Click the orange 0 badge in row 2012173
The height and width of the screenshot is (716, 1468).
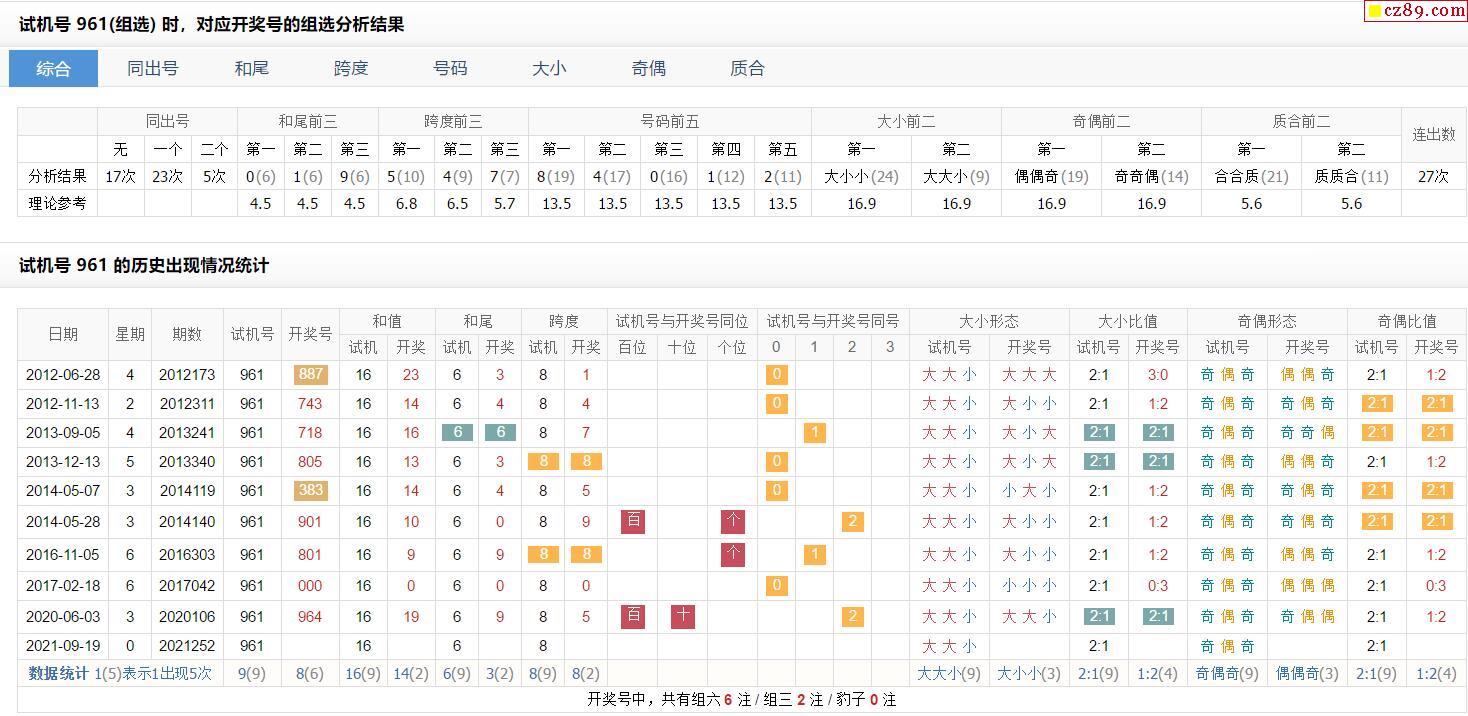coord(776,375)
